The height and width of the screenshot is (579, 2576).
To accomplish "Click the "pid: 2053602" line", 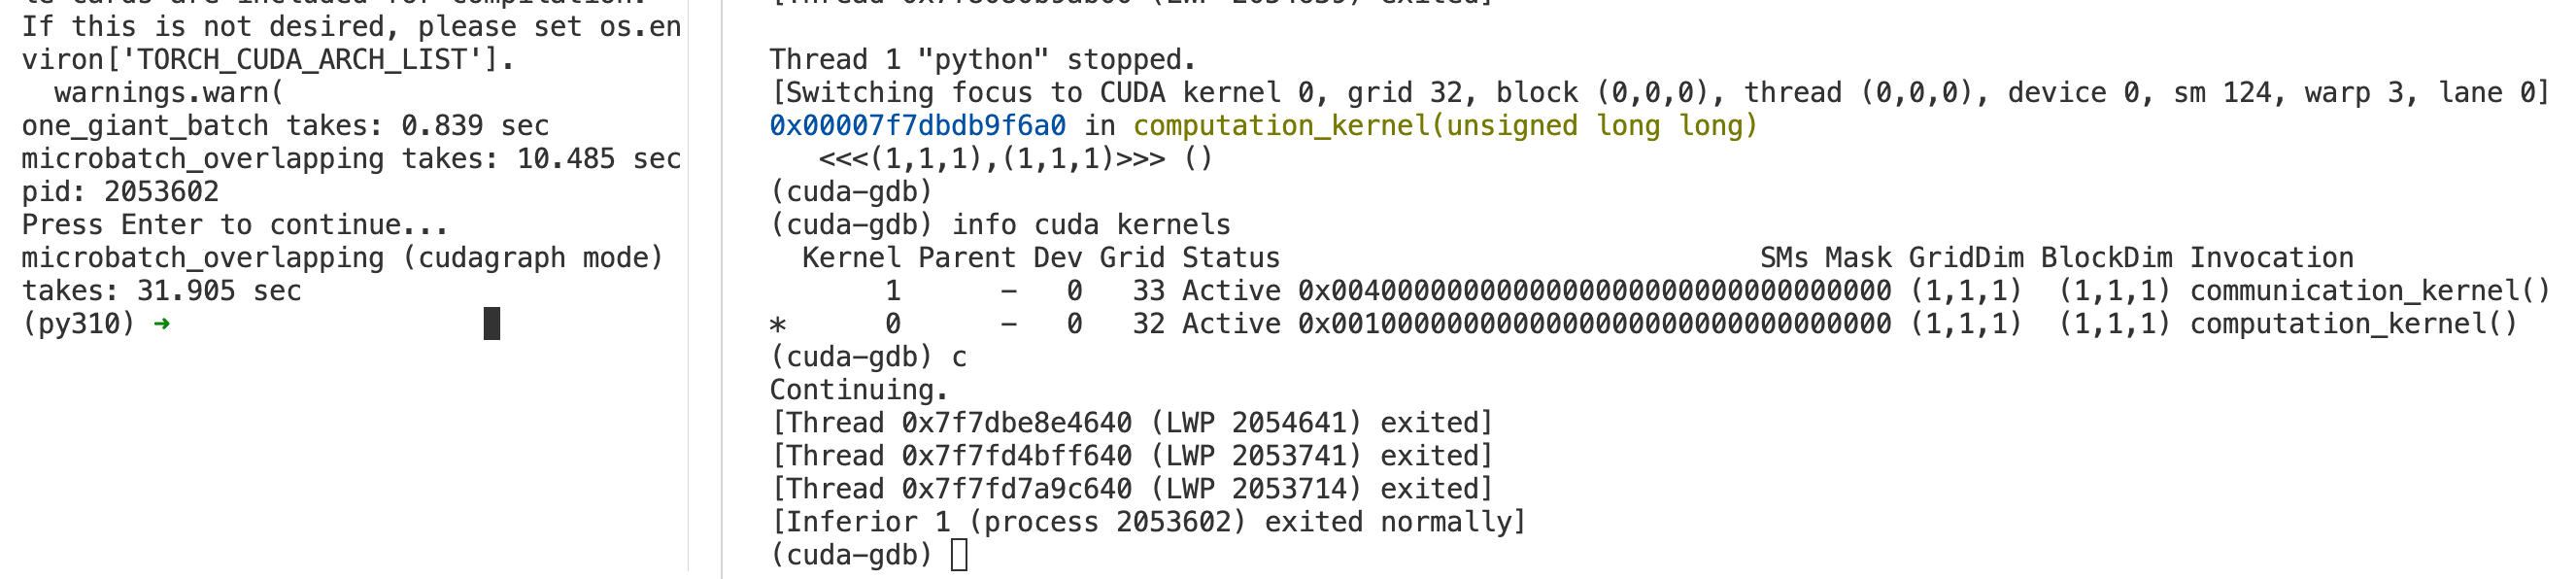I will (120, 192).
